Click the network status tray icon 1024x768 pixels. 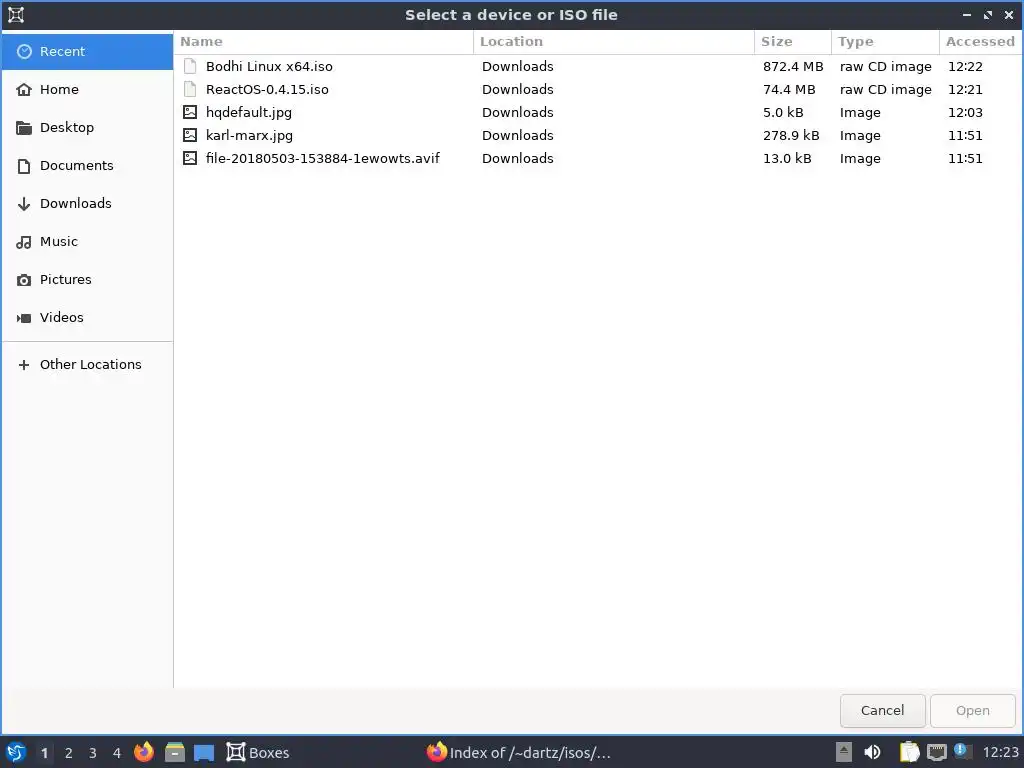(937, 752)
